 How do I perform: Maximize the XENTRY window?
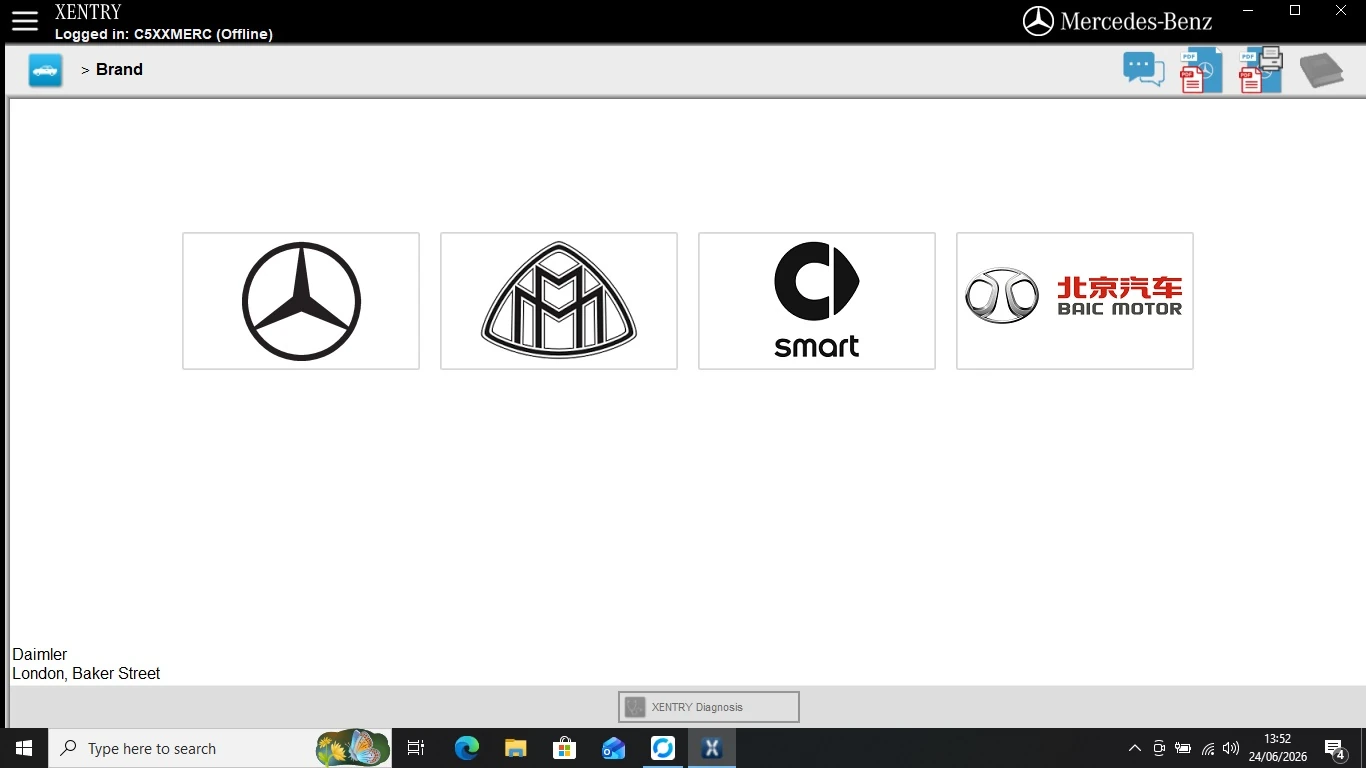click(1295, 11)
